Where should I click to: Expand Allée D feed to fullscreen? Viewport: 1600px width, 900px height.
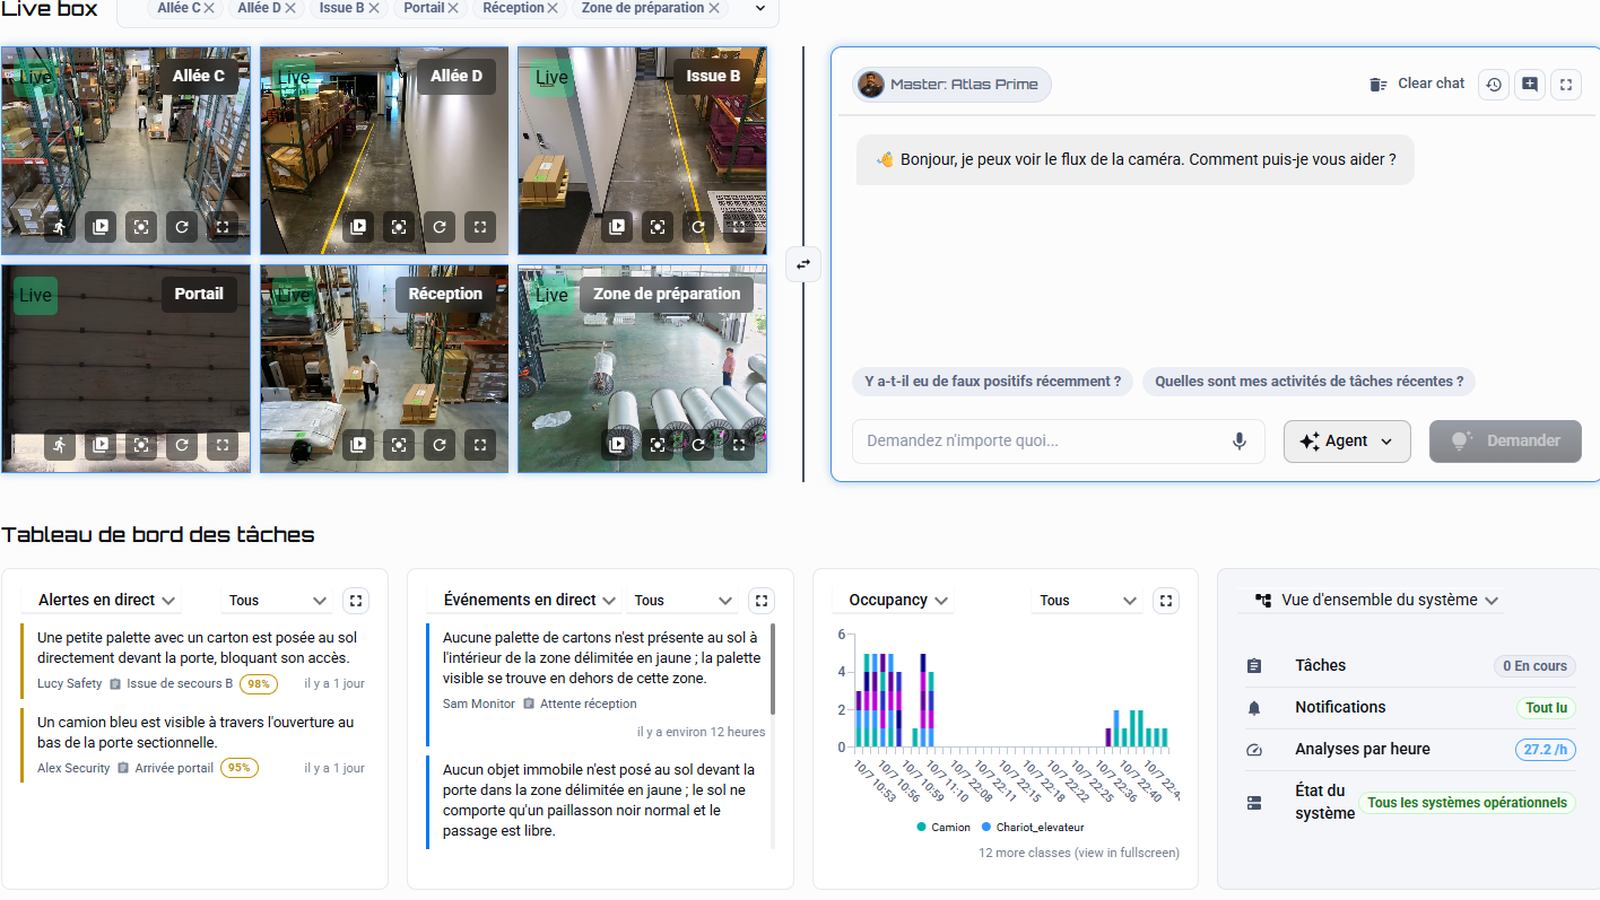(480, 227)
